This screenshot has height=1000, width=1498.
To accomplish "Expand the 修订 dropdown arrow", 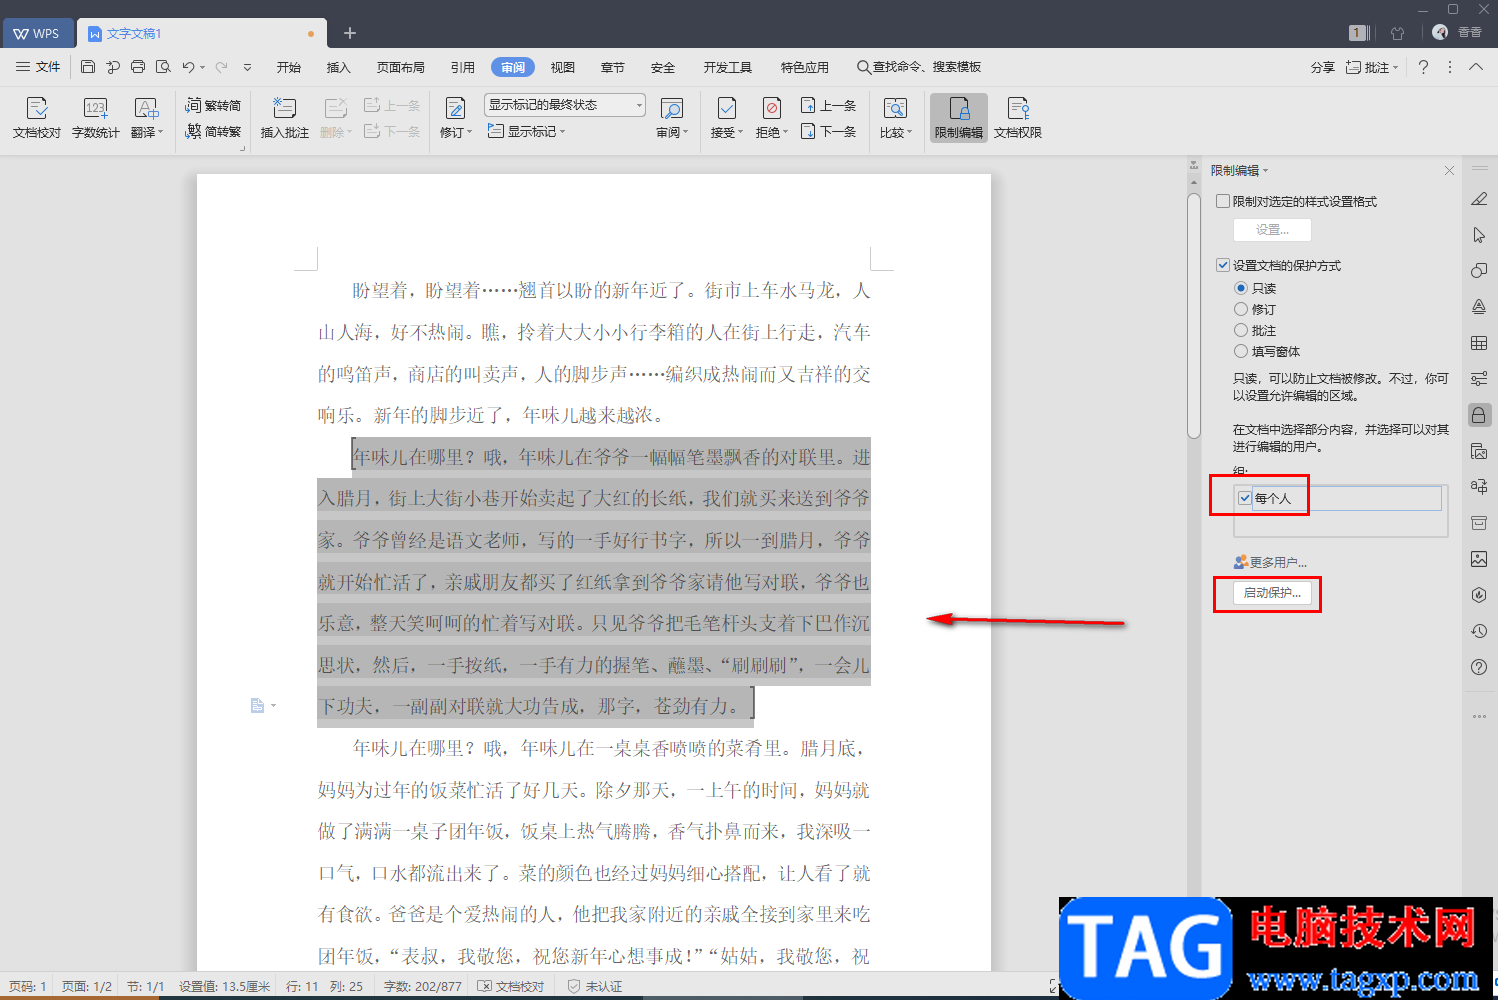I will coord(469,132).
